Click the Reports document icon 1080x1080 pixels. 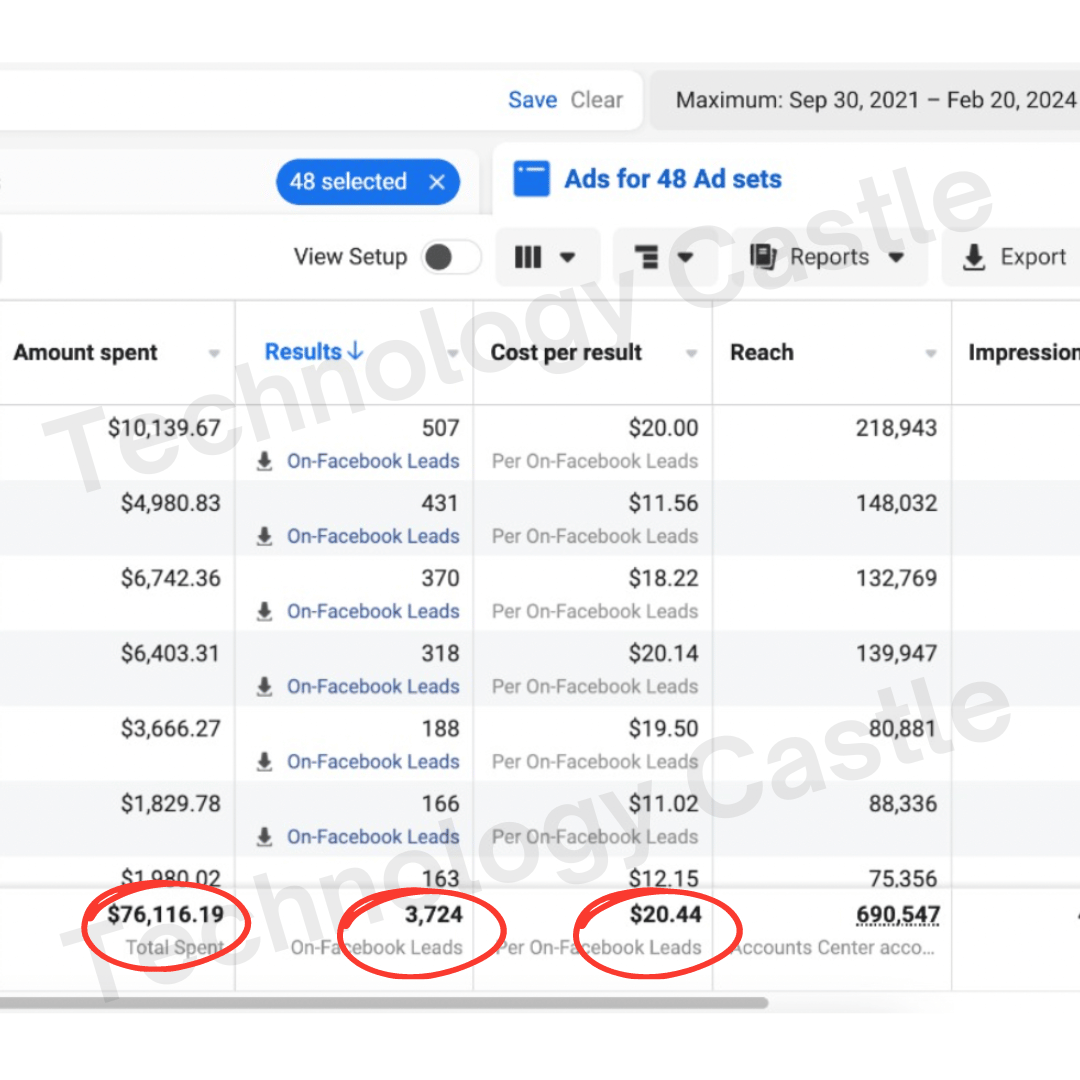[764, 257]
